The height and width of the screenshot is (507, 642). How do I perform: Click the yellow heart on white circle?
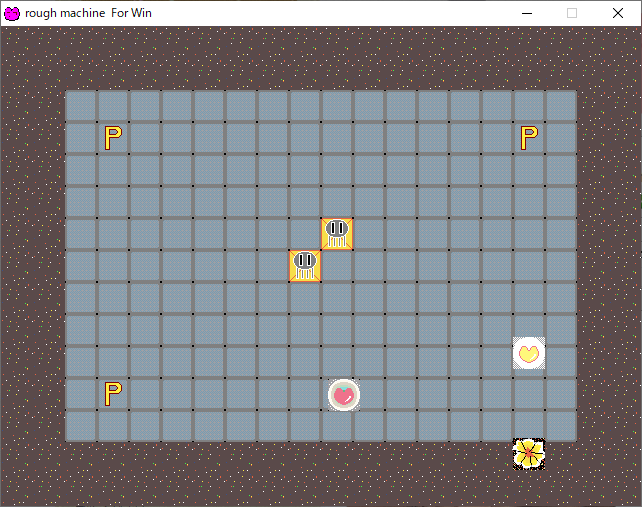coord(529,353)
